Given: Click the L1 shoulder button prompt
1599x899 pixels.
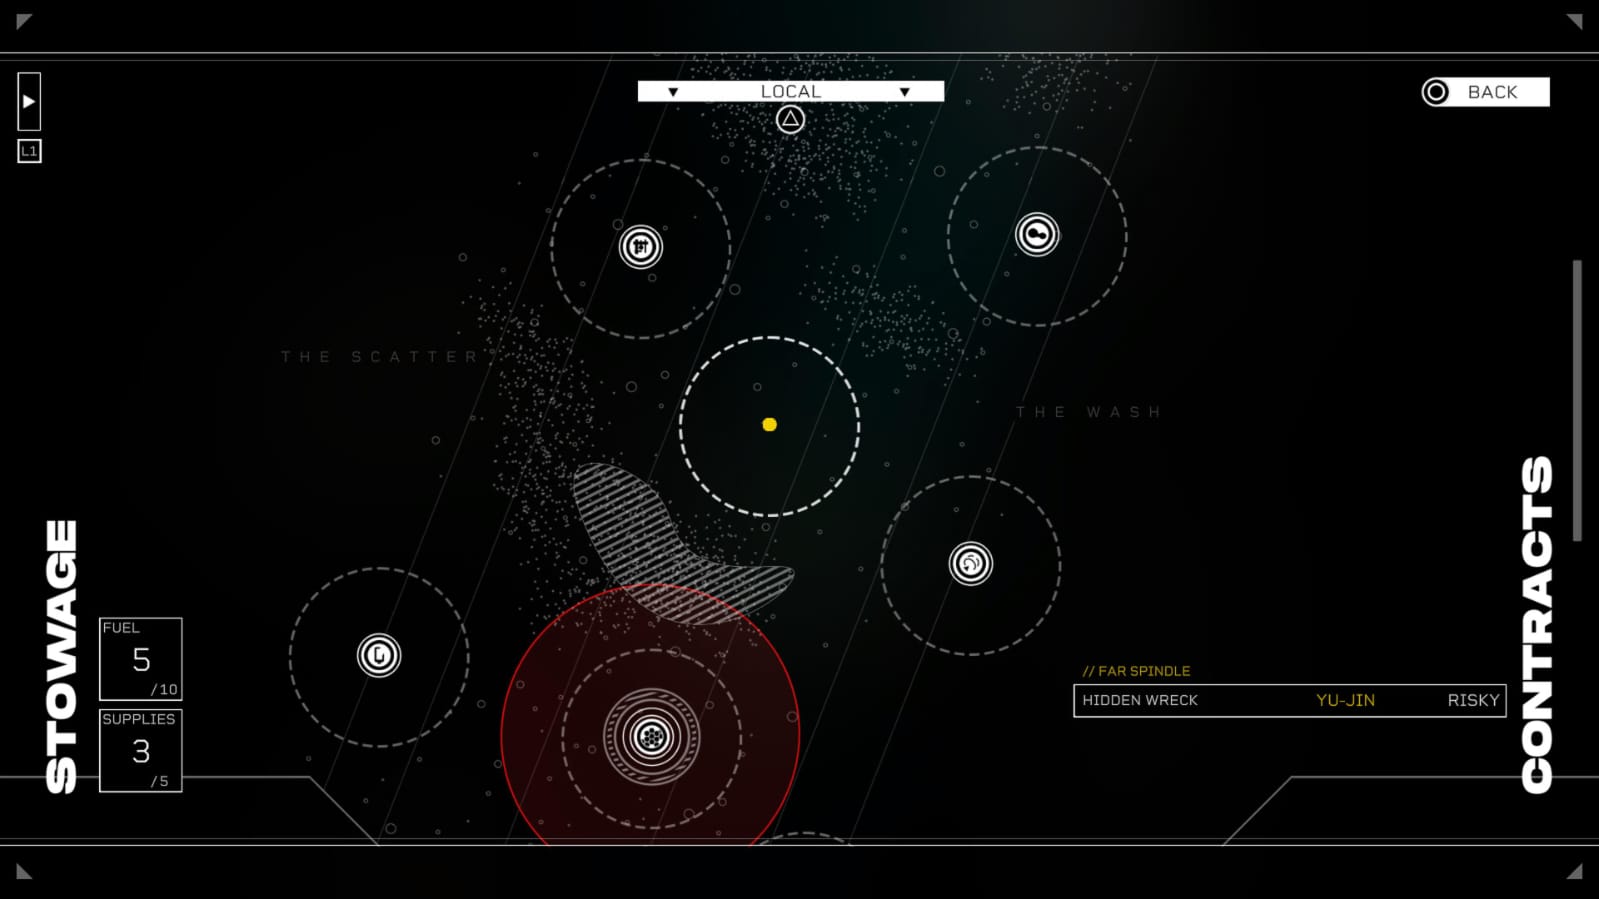Looking at the screenshot, I should [x=29, y=151].
